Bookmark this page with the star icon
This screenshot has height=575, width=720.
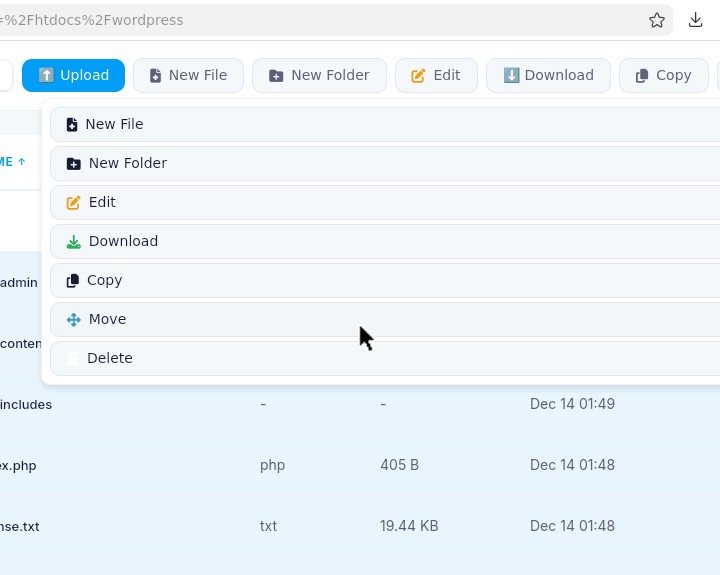pos(657,20)
